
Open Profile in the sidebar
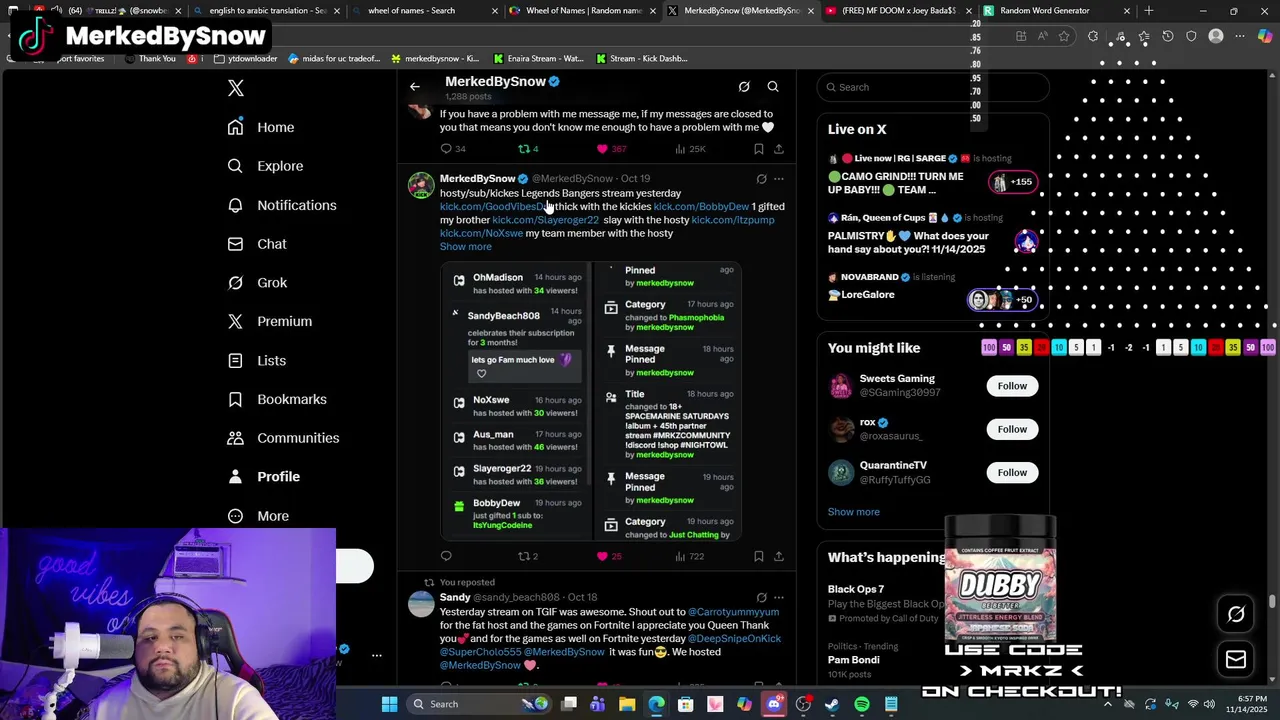(264, 477)
